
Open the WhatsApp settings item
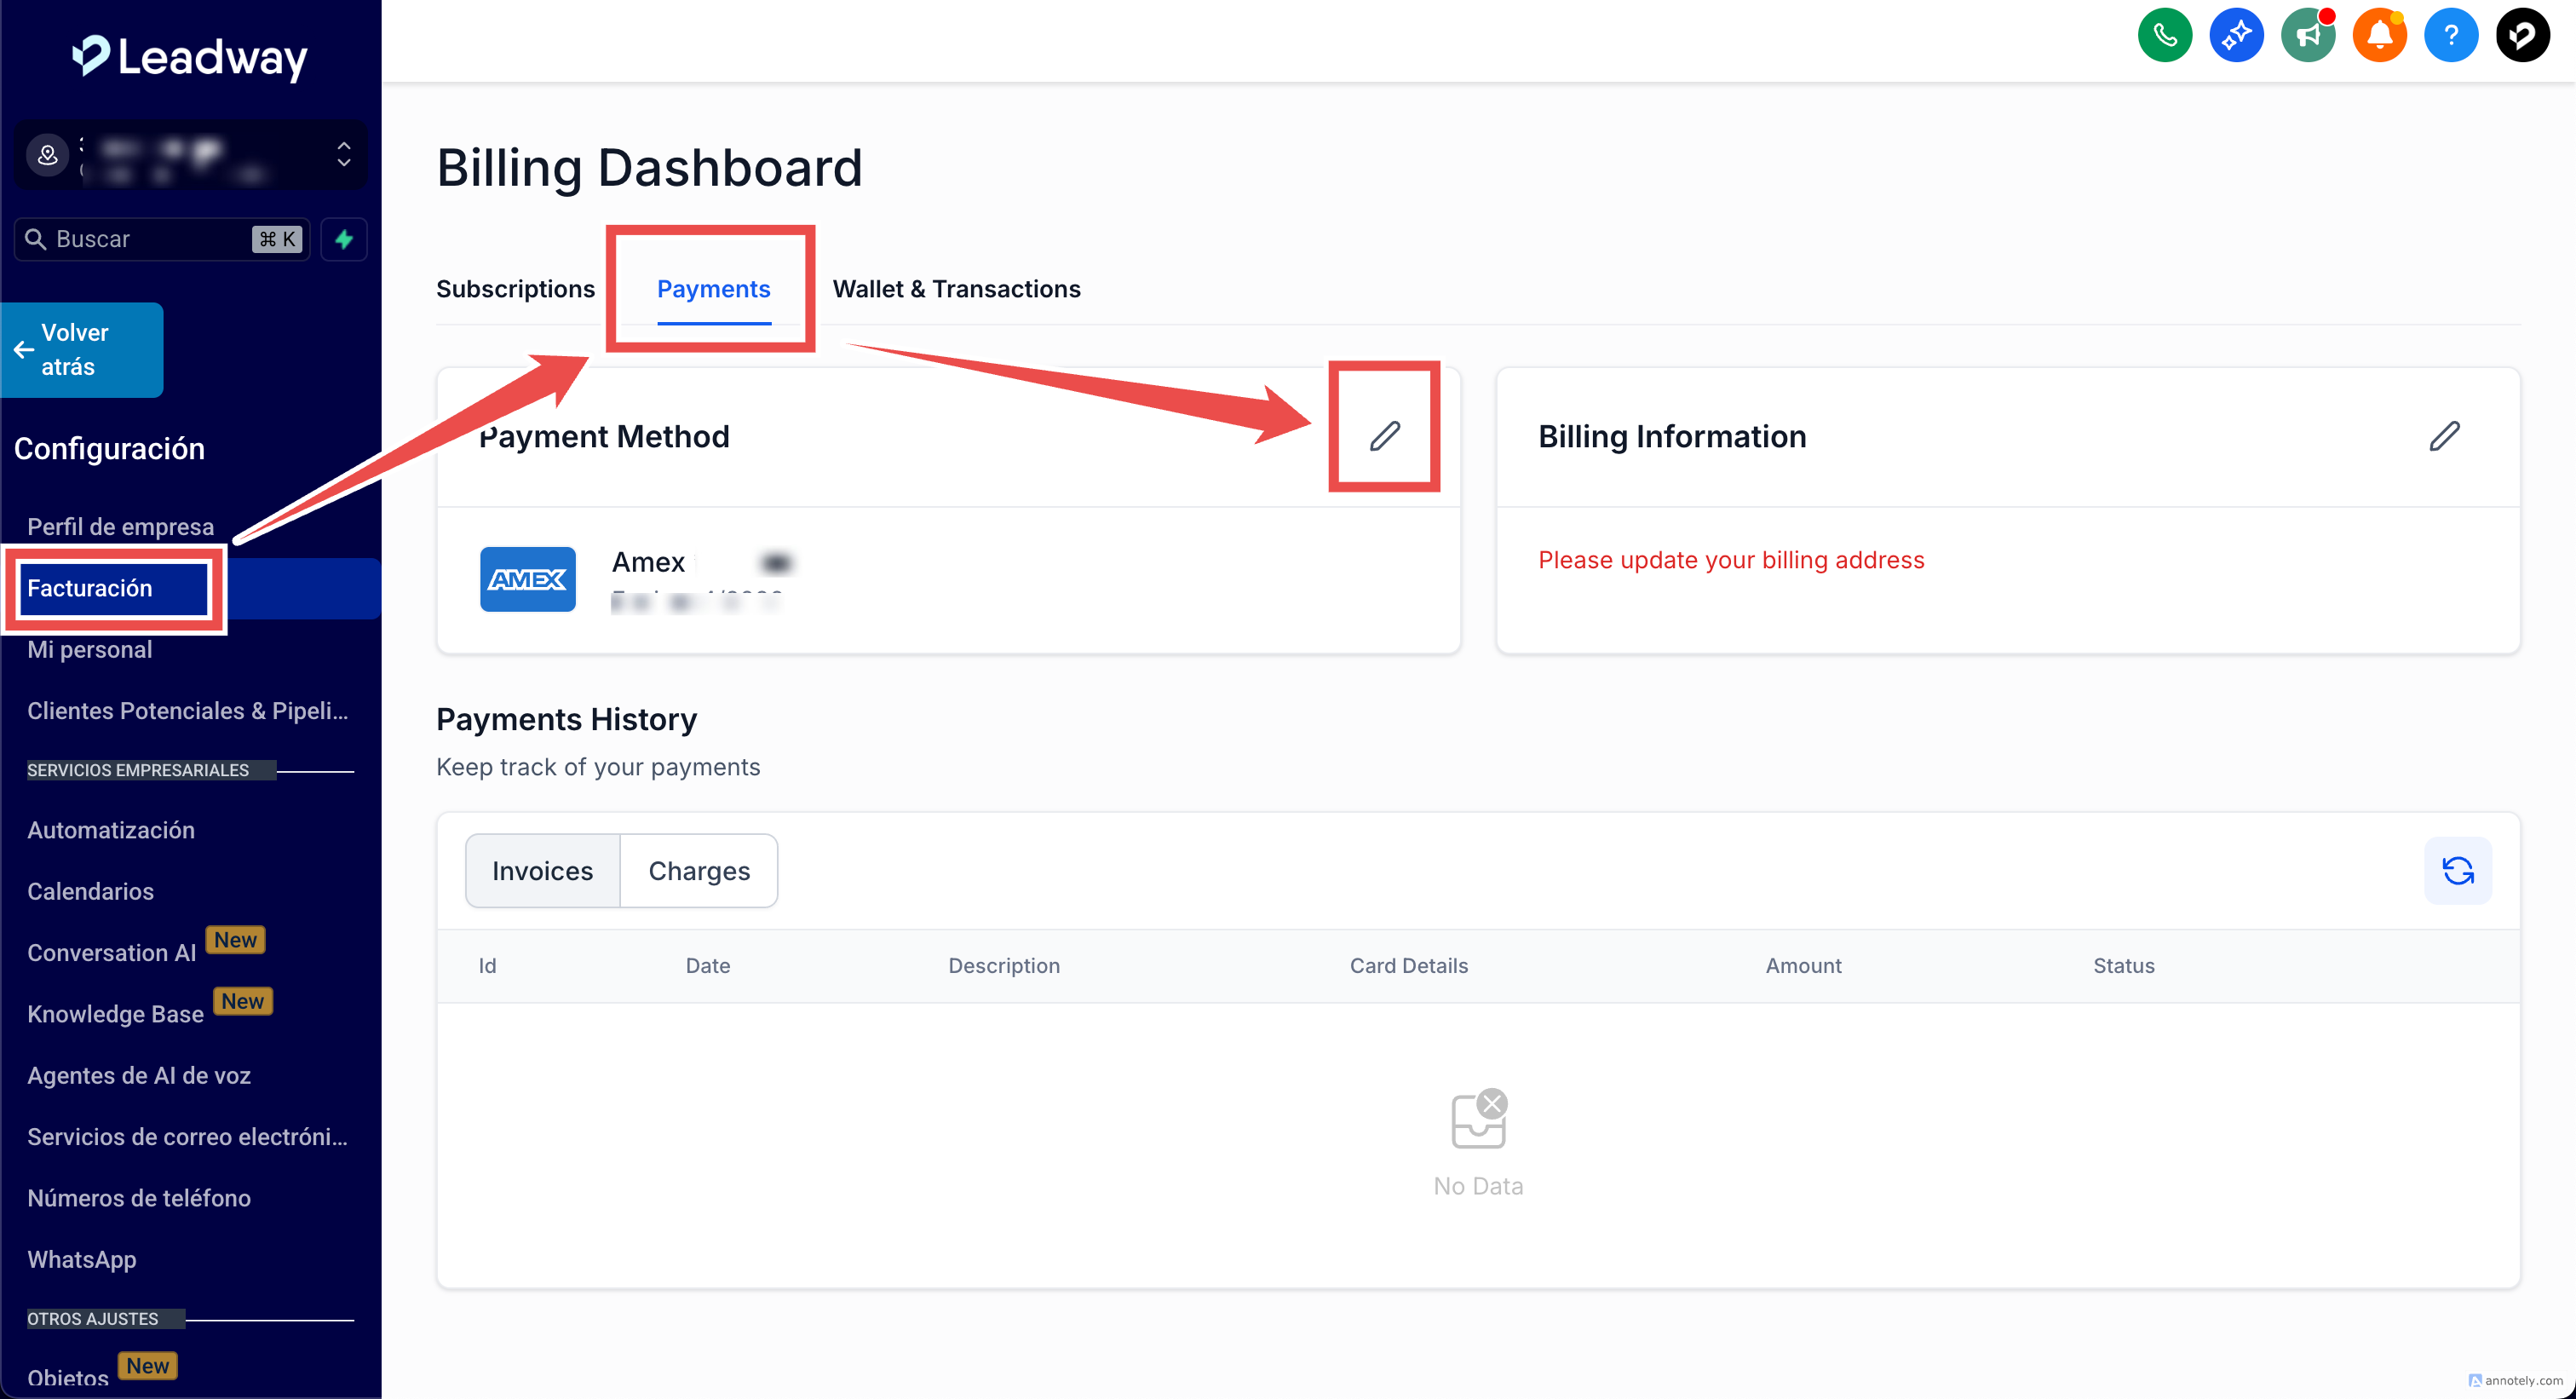(82, 1259)
